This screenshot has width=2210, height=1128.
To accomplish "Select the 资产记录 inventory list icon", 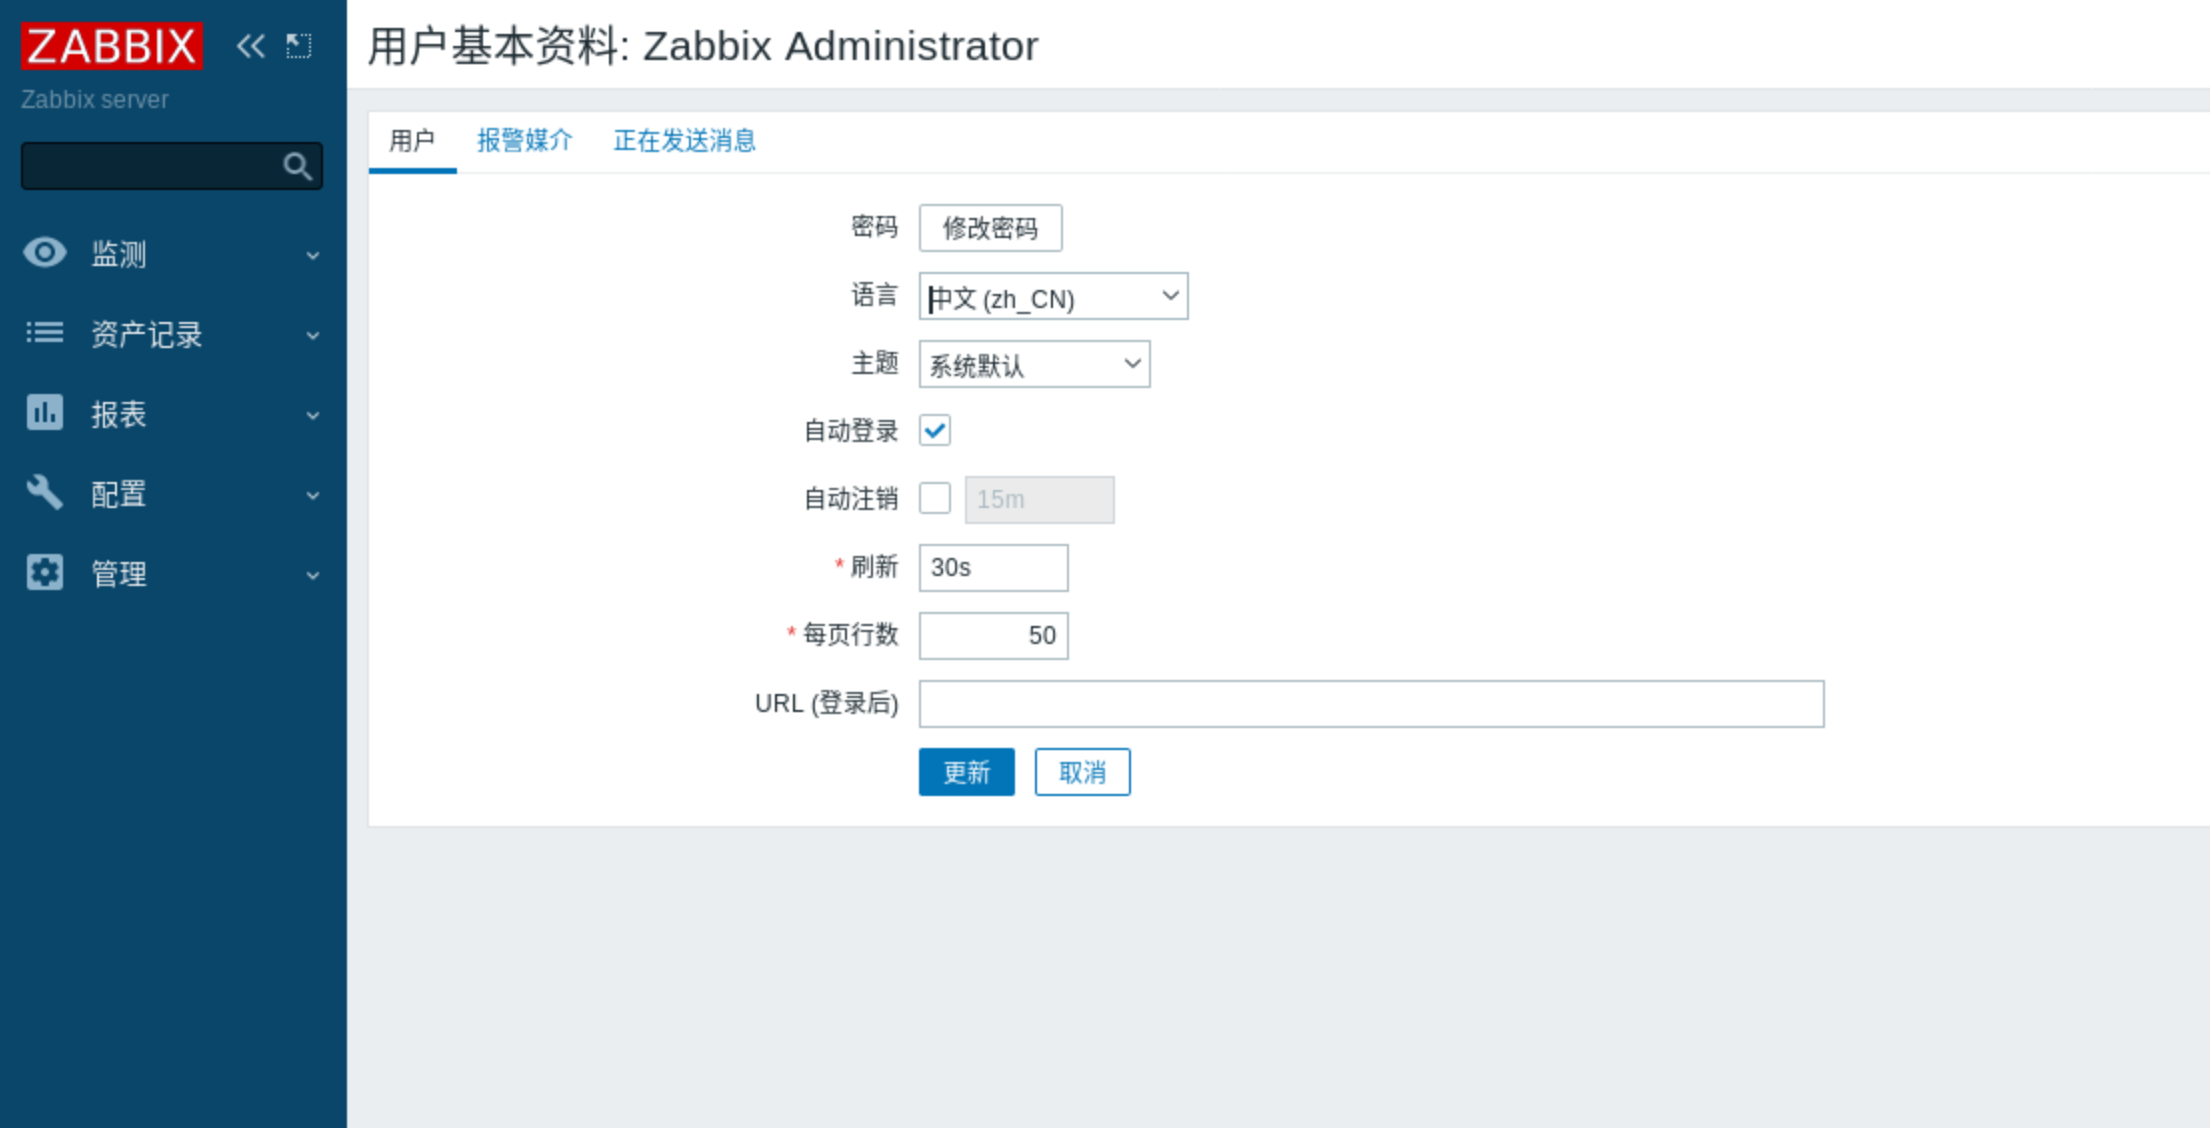I will [44, 333].
